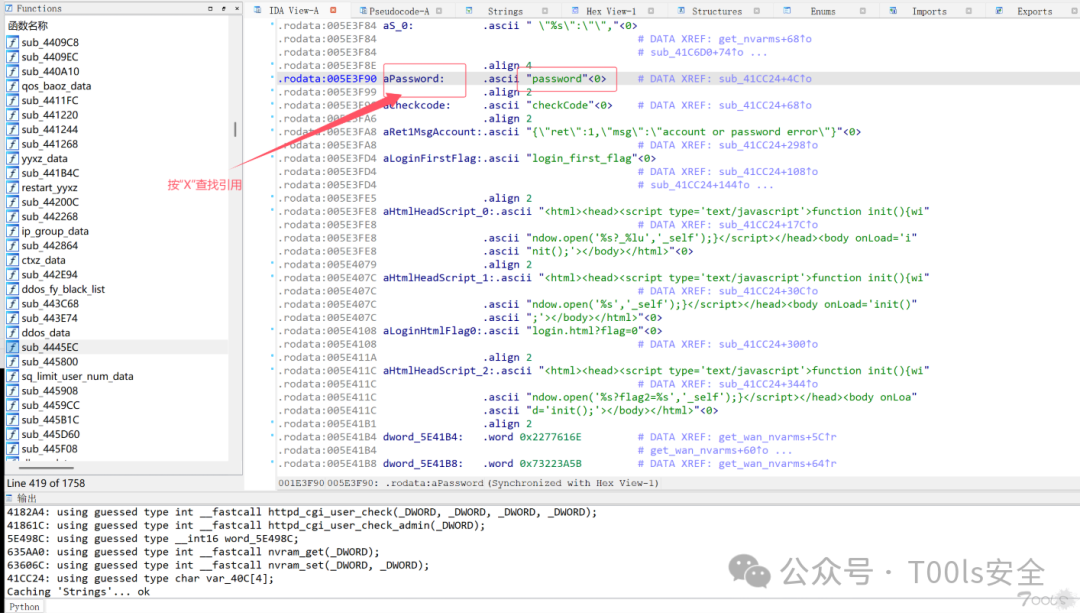Image resolution: width=1080 pixels, height=616 pixels.
Task: Click the nvram_get output log line
Action: (x=194, y=552)
